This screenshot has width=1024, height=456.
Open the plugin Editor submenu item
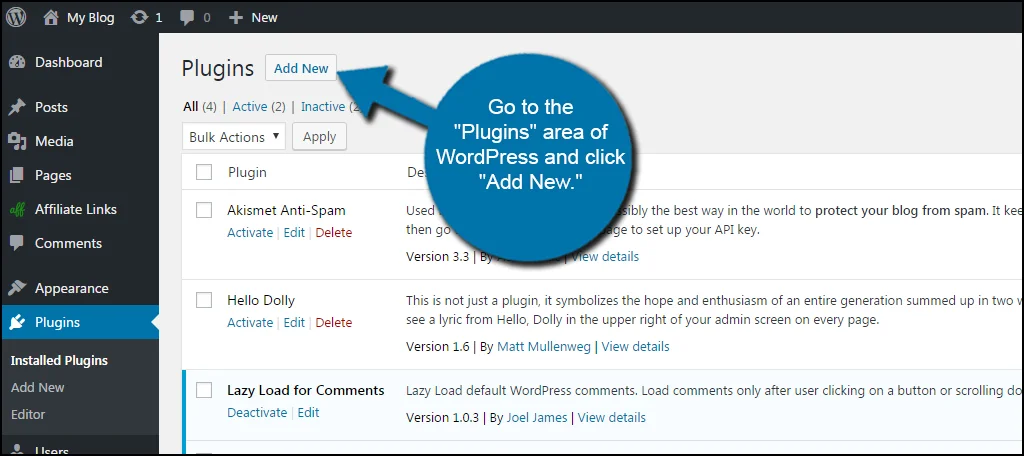pyautogui.click(x=28, y=414)
